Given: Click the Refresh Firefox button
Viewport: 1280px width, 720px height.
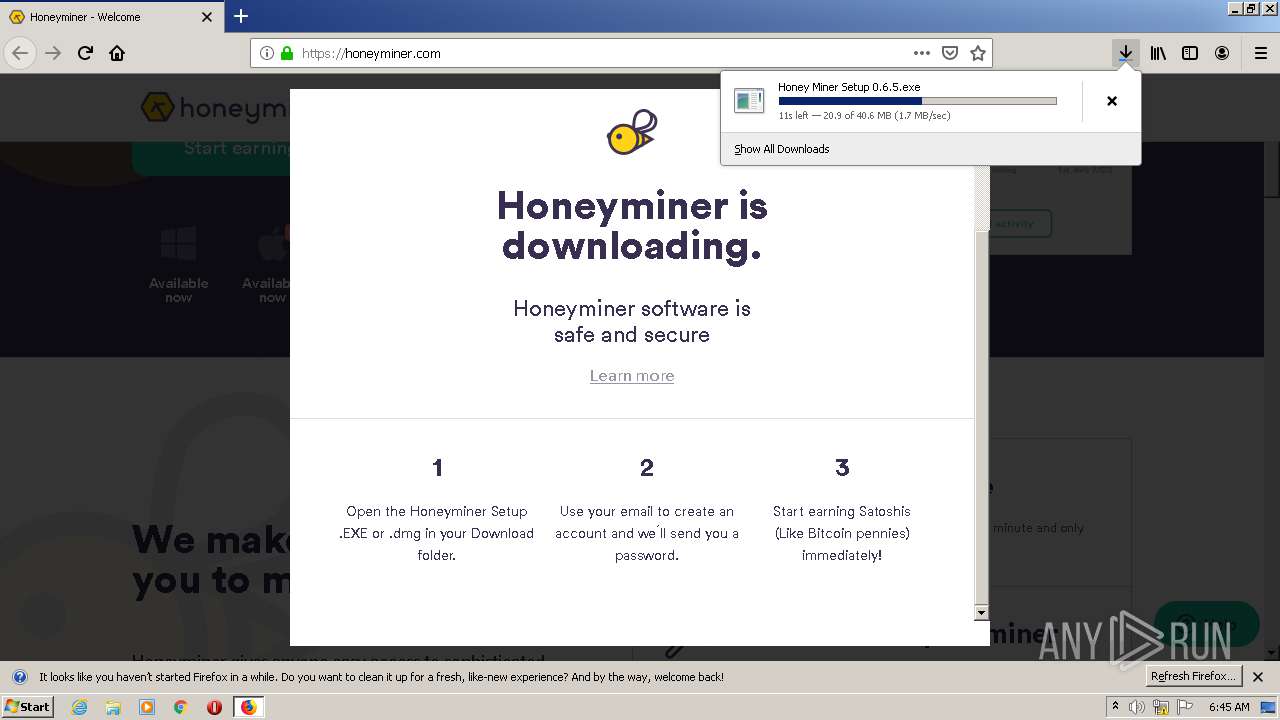Looking at the screenshot, I should 1194,676.
